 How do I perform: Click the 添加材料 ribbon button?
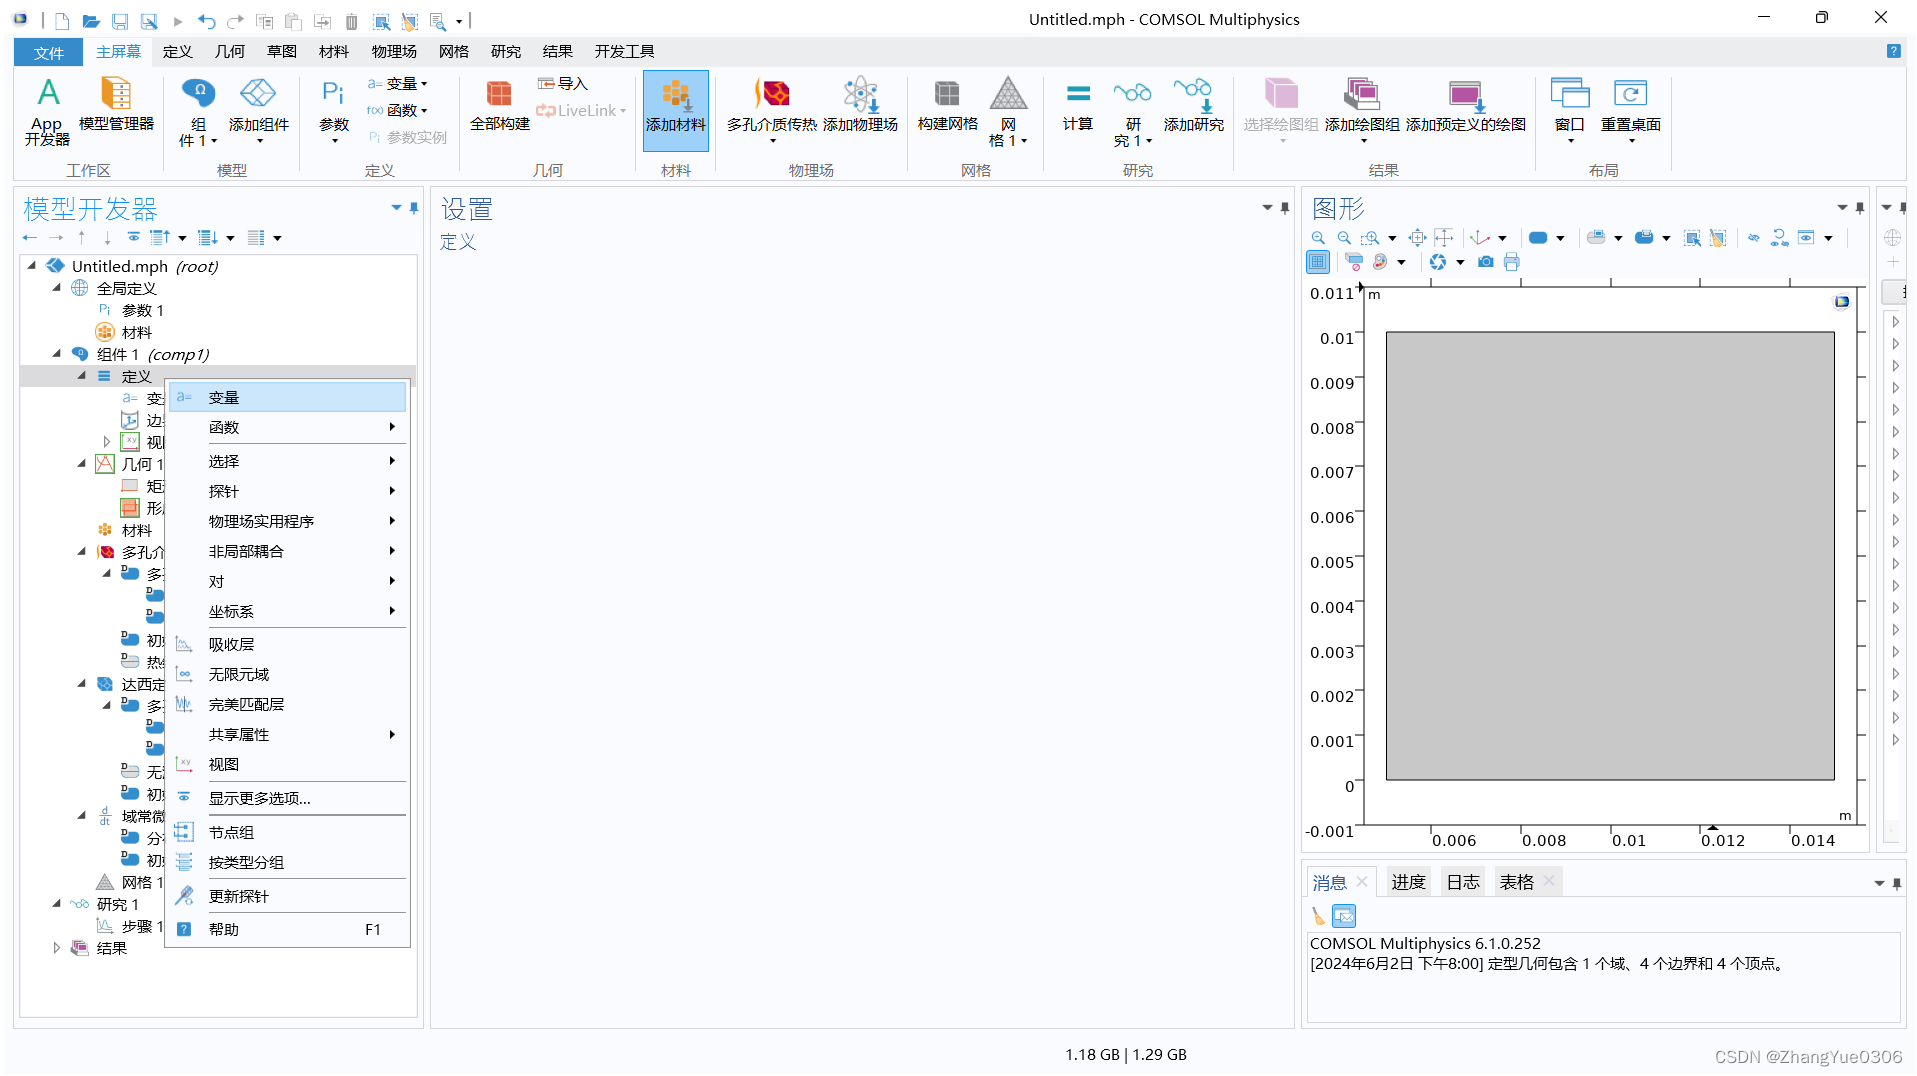click(x=676, y=110)
